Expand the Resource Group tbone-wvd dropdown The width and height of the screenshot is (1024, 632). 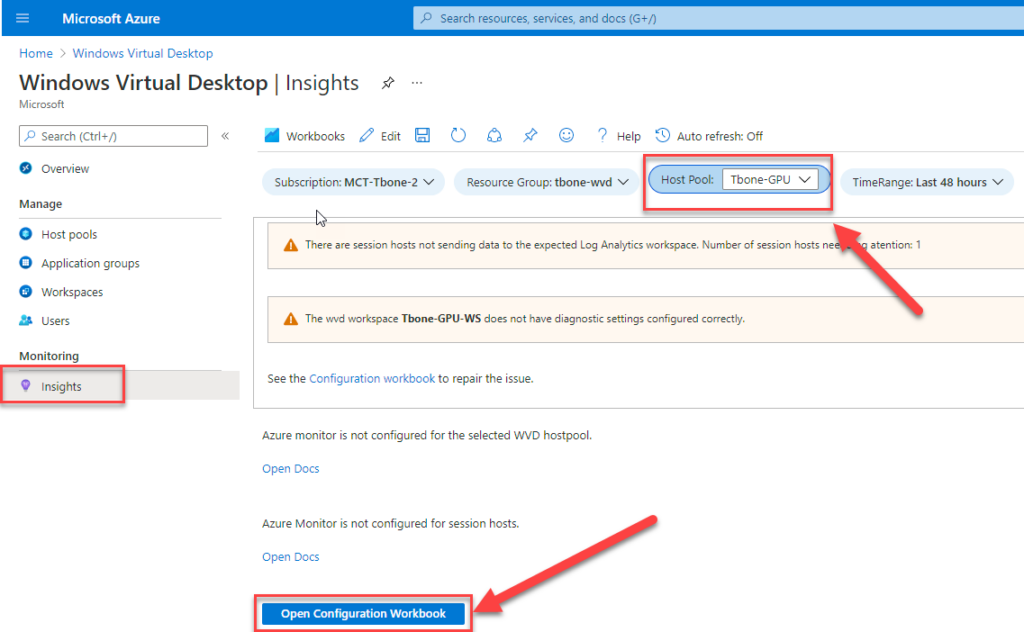coord(547,182)
